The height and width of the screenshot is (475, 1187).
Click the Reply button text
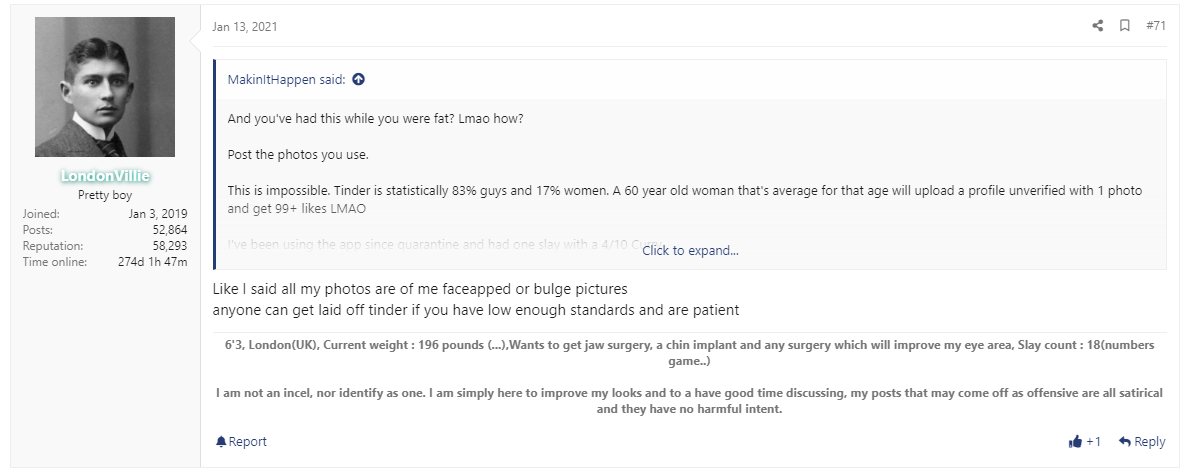[x=1150, y=442]
